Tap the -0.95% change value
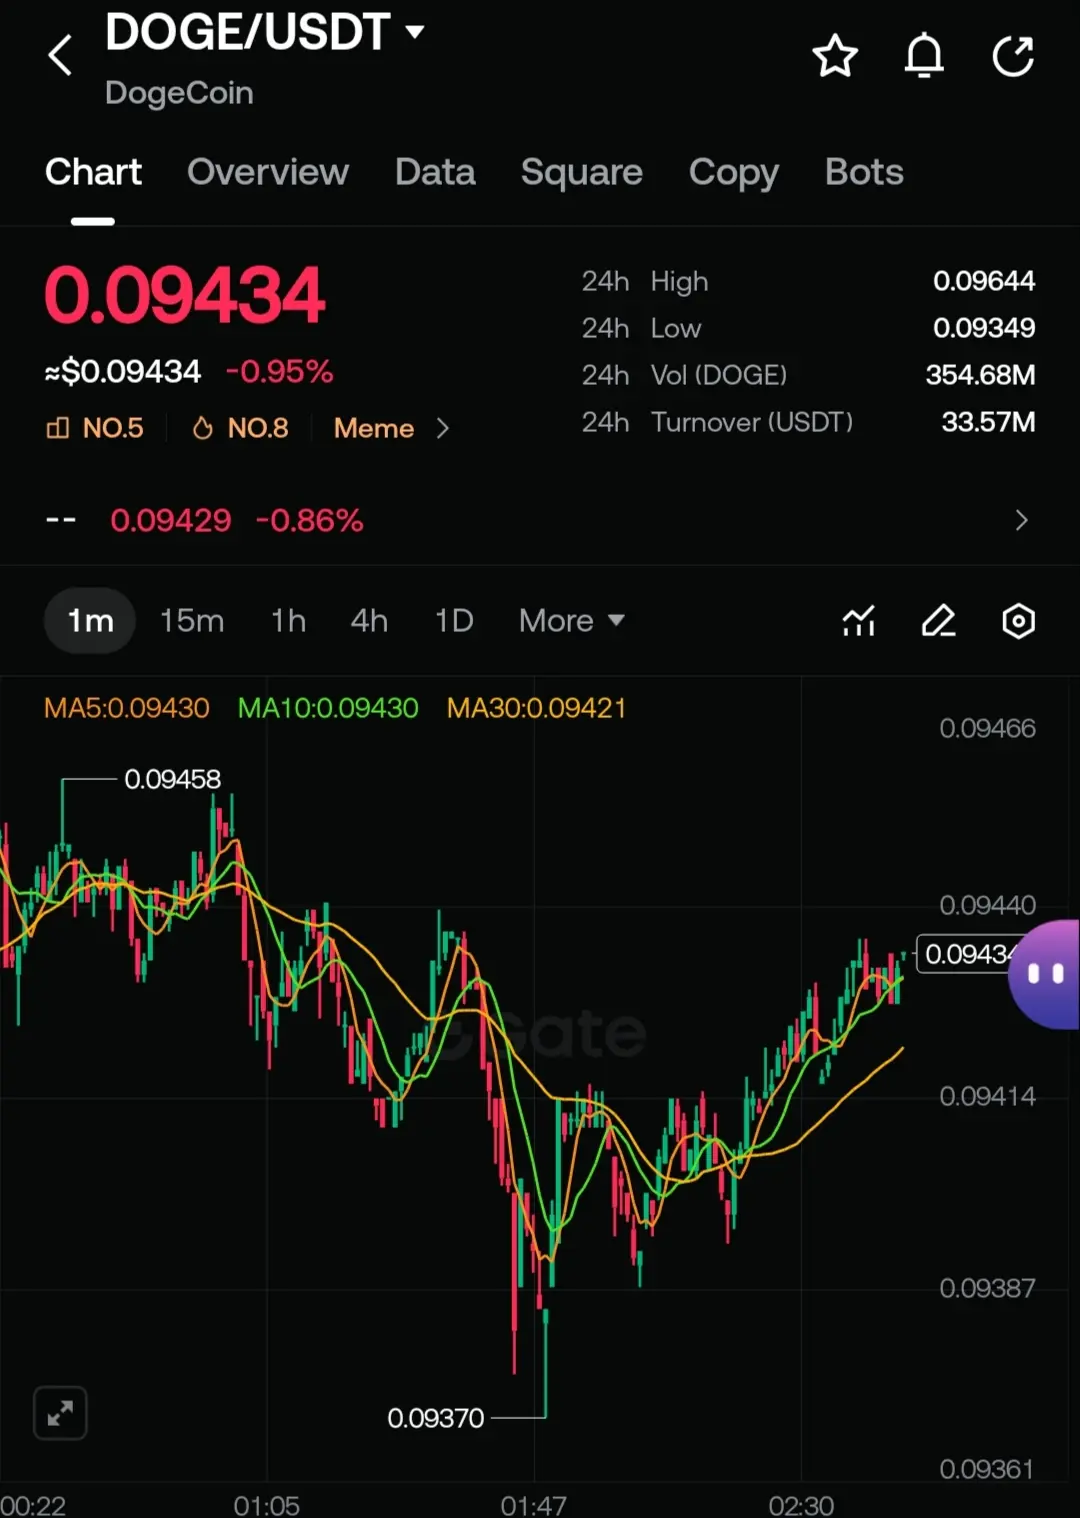 (279, 372)
